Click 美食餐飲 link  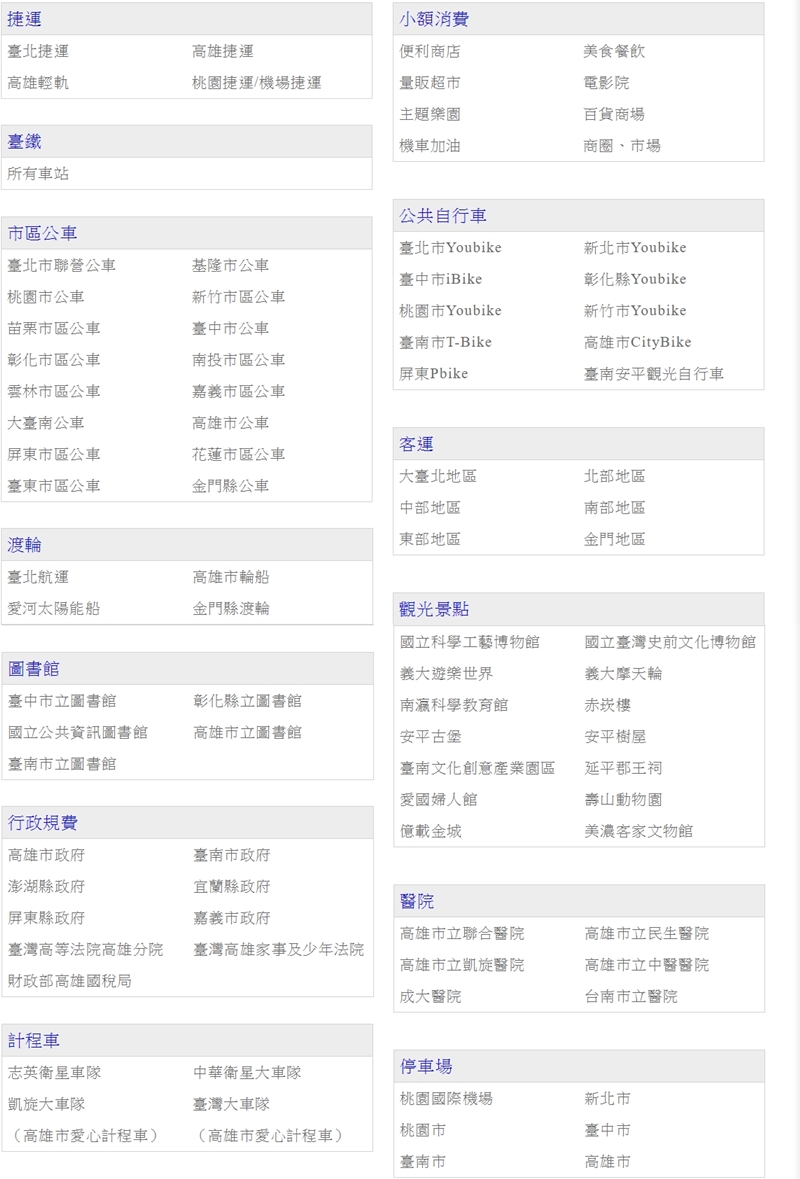pos(614,52)
